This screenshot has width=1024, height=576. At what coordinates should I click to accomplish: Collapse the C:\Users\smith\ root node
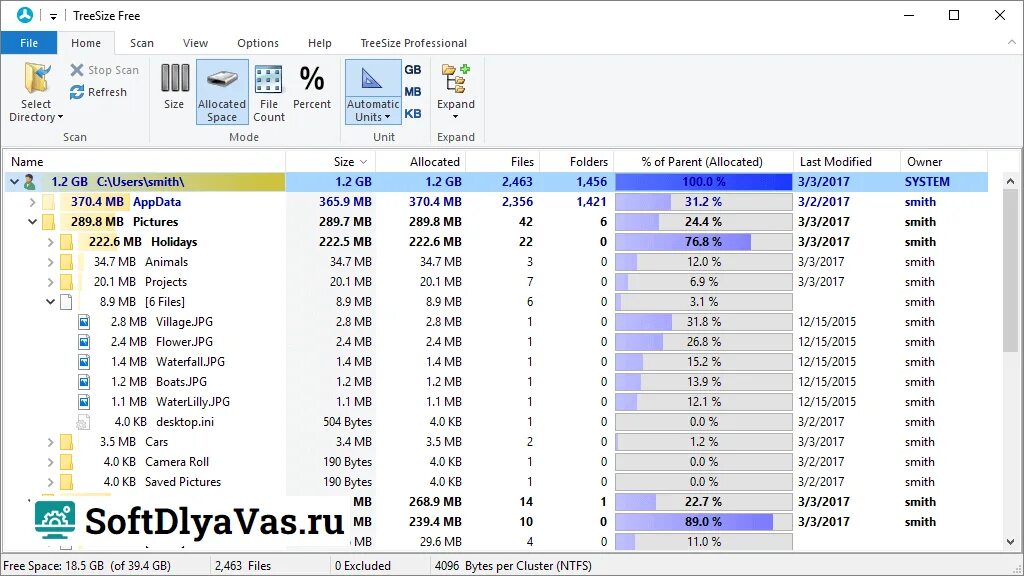pyautogui.click(x=14, y=182)
